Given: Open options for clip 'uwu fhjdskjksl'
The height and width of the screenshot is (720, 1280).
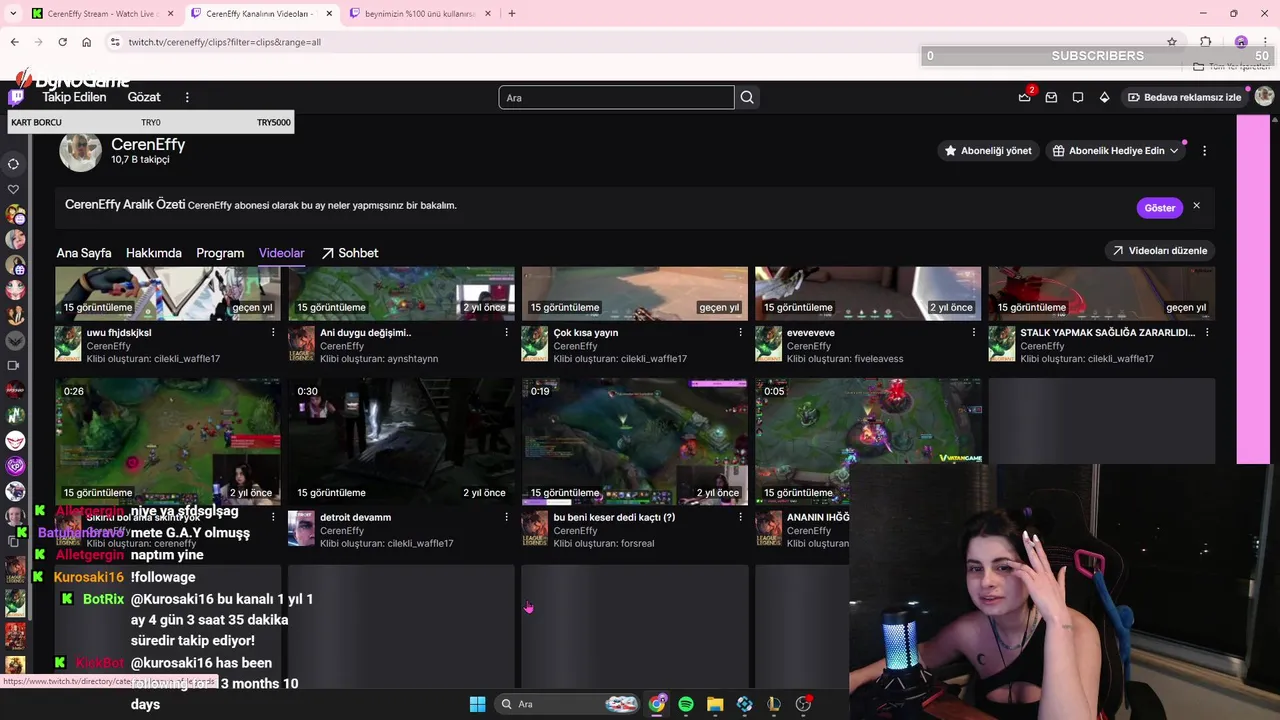Looking at the screenshot, I should click(273, 333).
